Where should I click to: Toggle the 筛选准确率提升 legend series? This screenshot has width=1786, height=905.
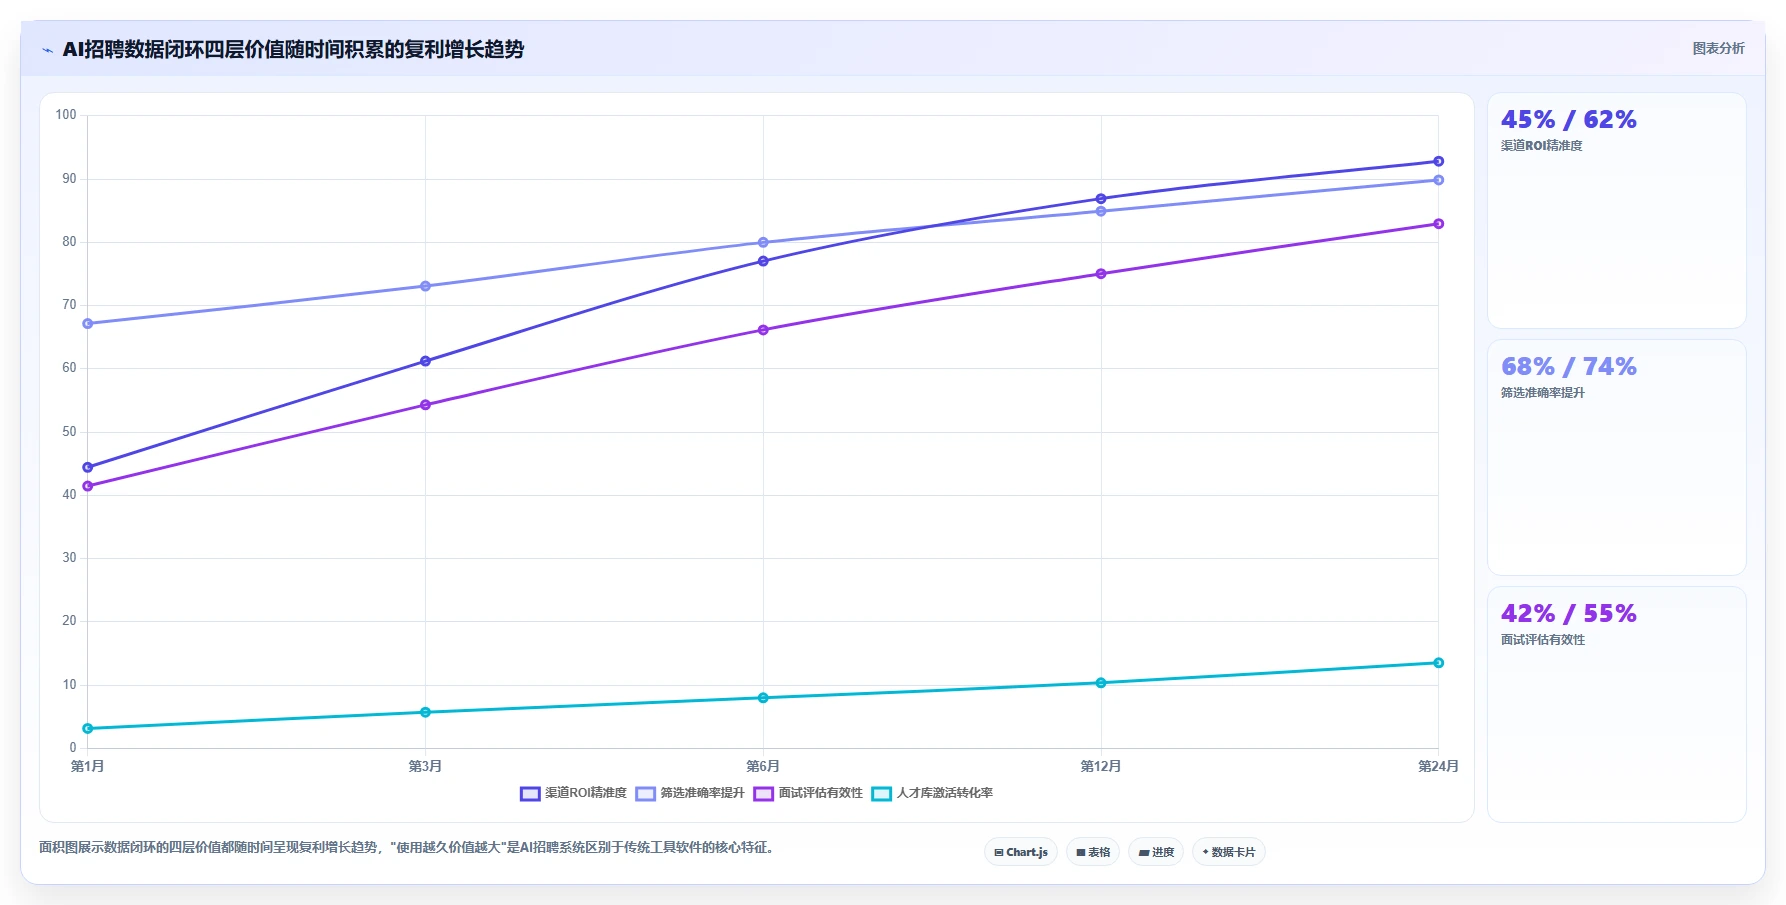[x=690, y=793]
